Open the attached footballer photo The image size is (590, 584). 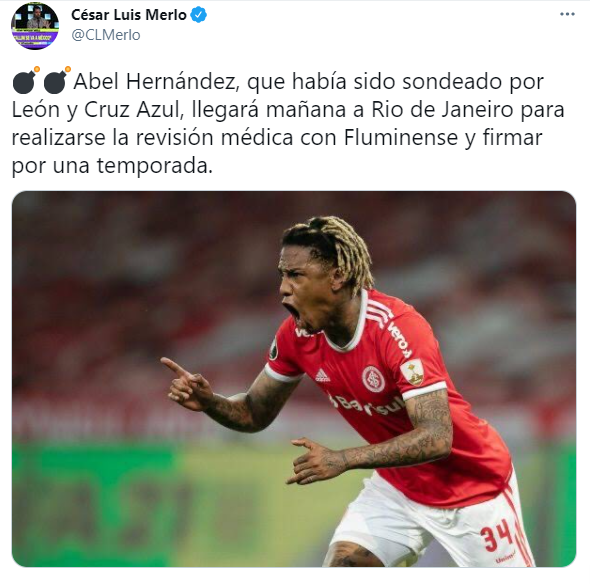pos(294,379)
